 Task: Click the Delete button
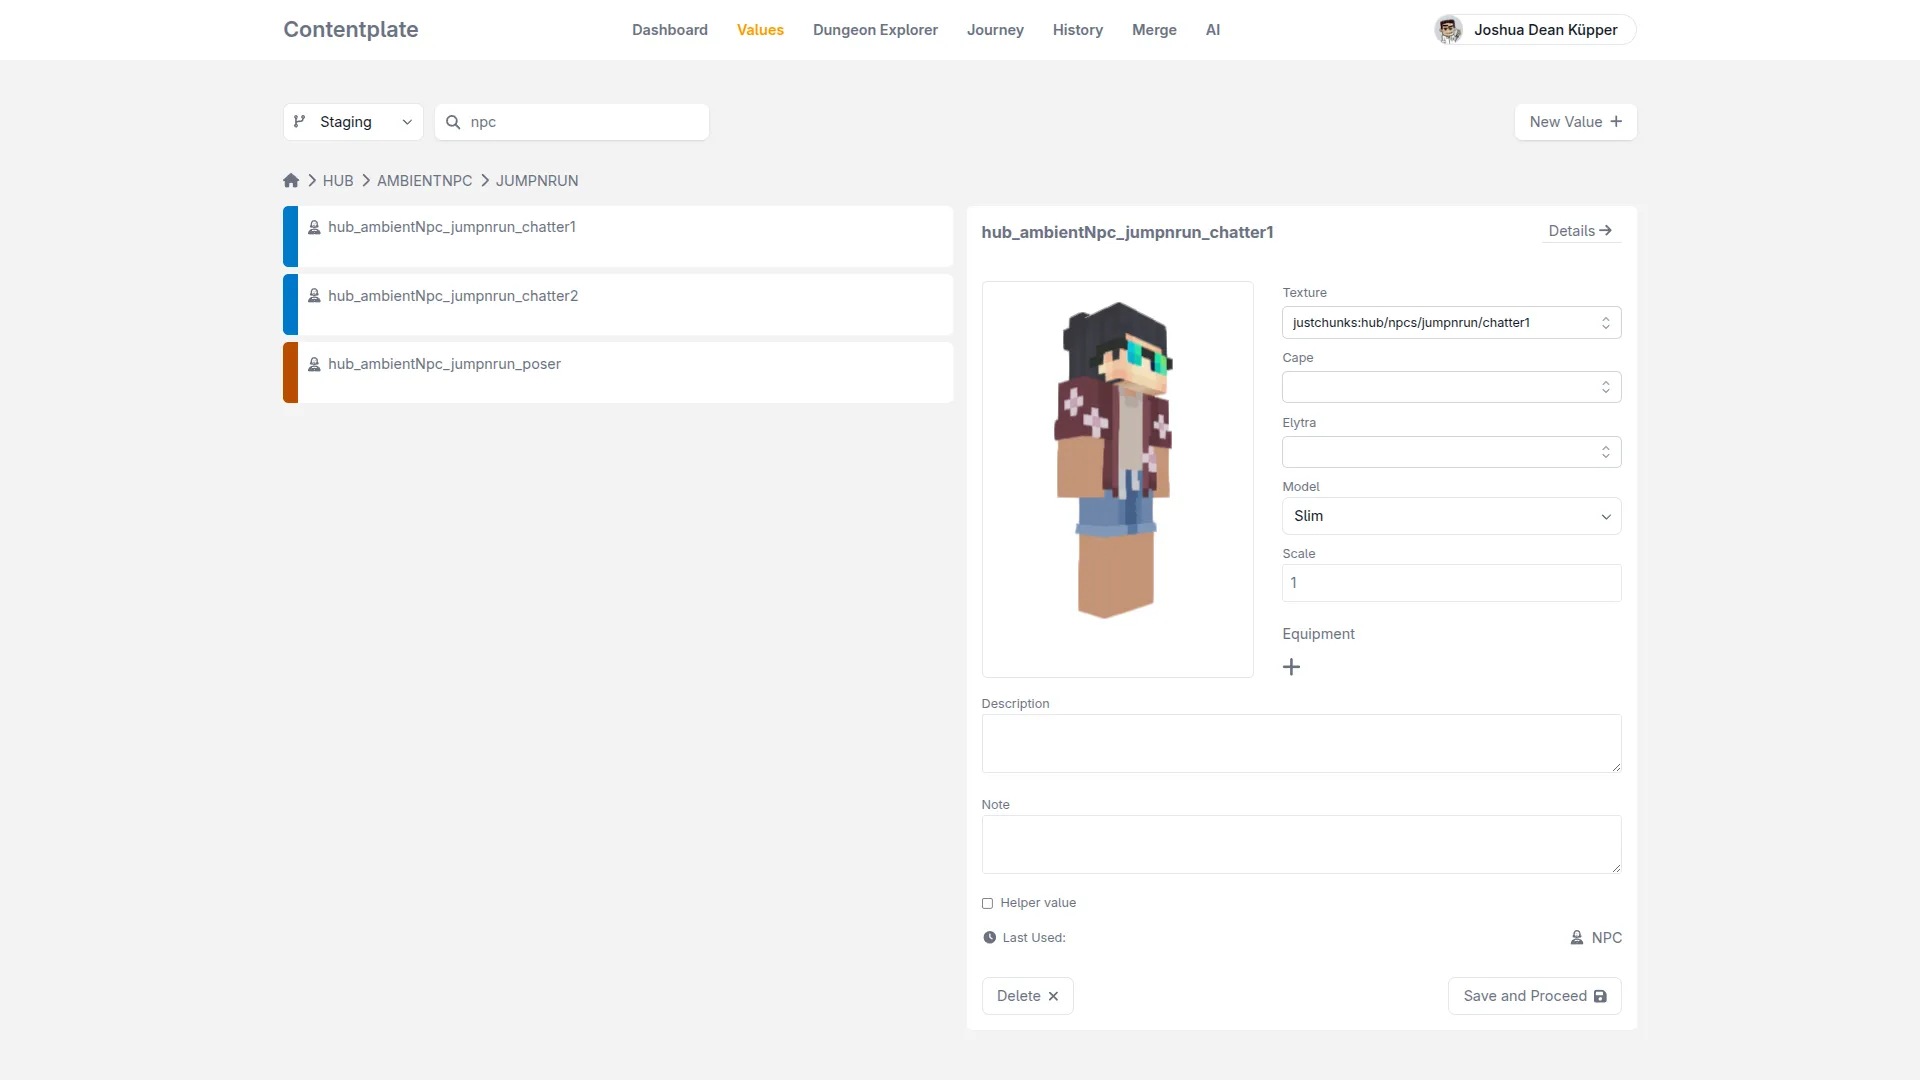pyautogui.click(x=1027, y=996)
